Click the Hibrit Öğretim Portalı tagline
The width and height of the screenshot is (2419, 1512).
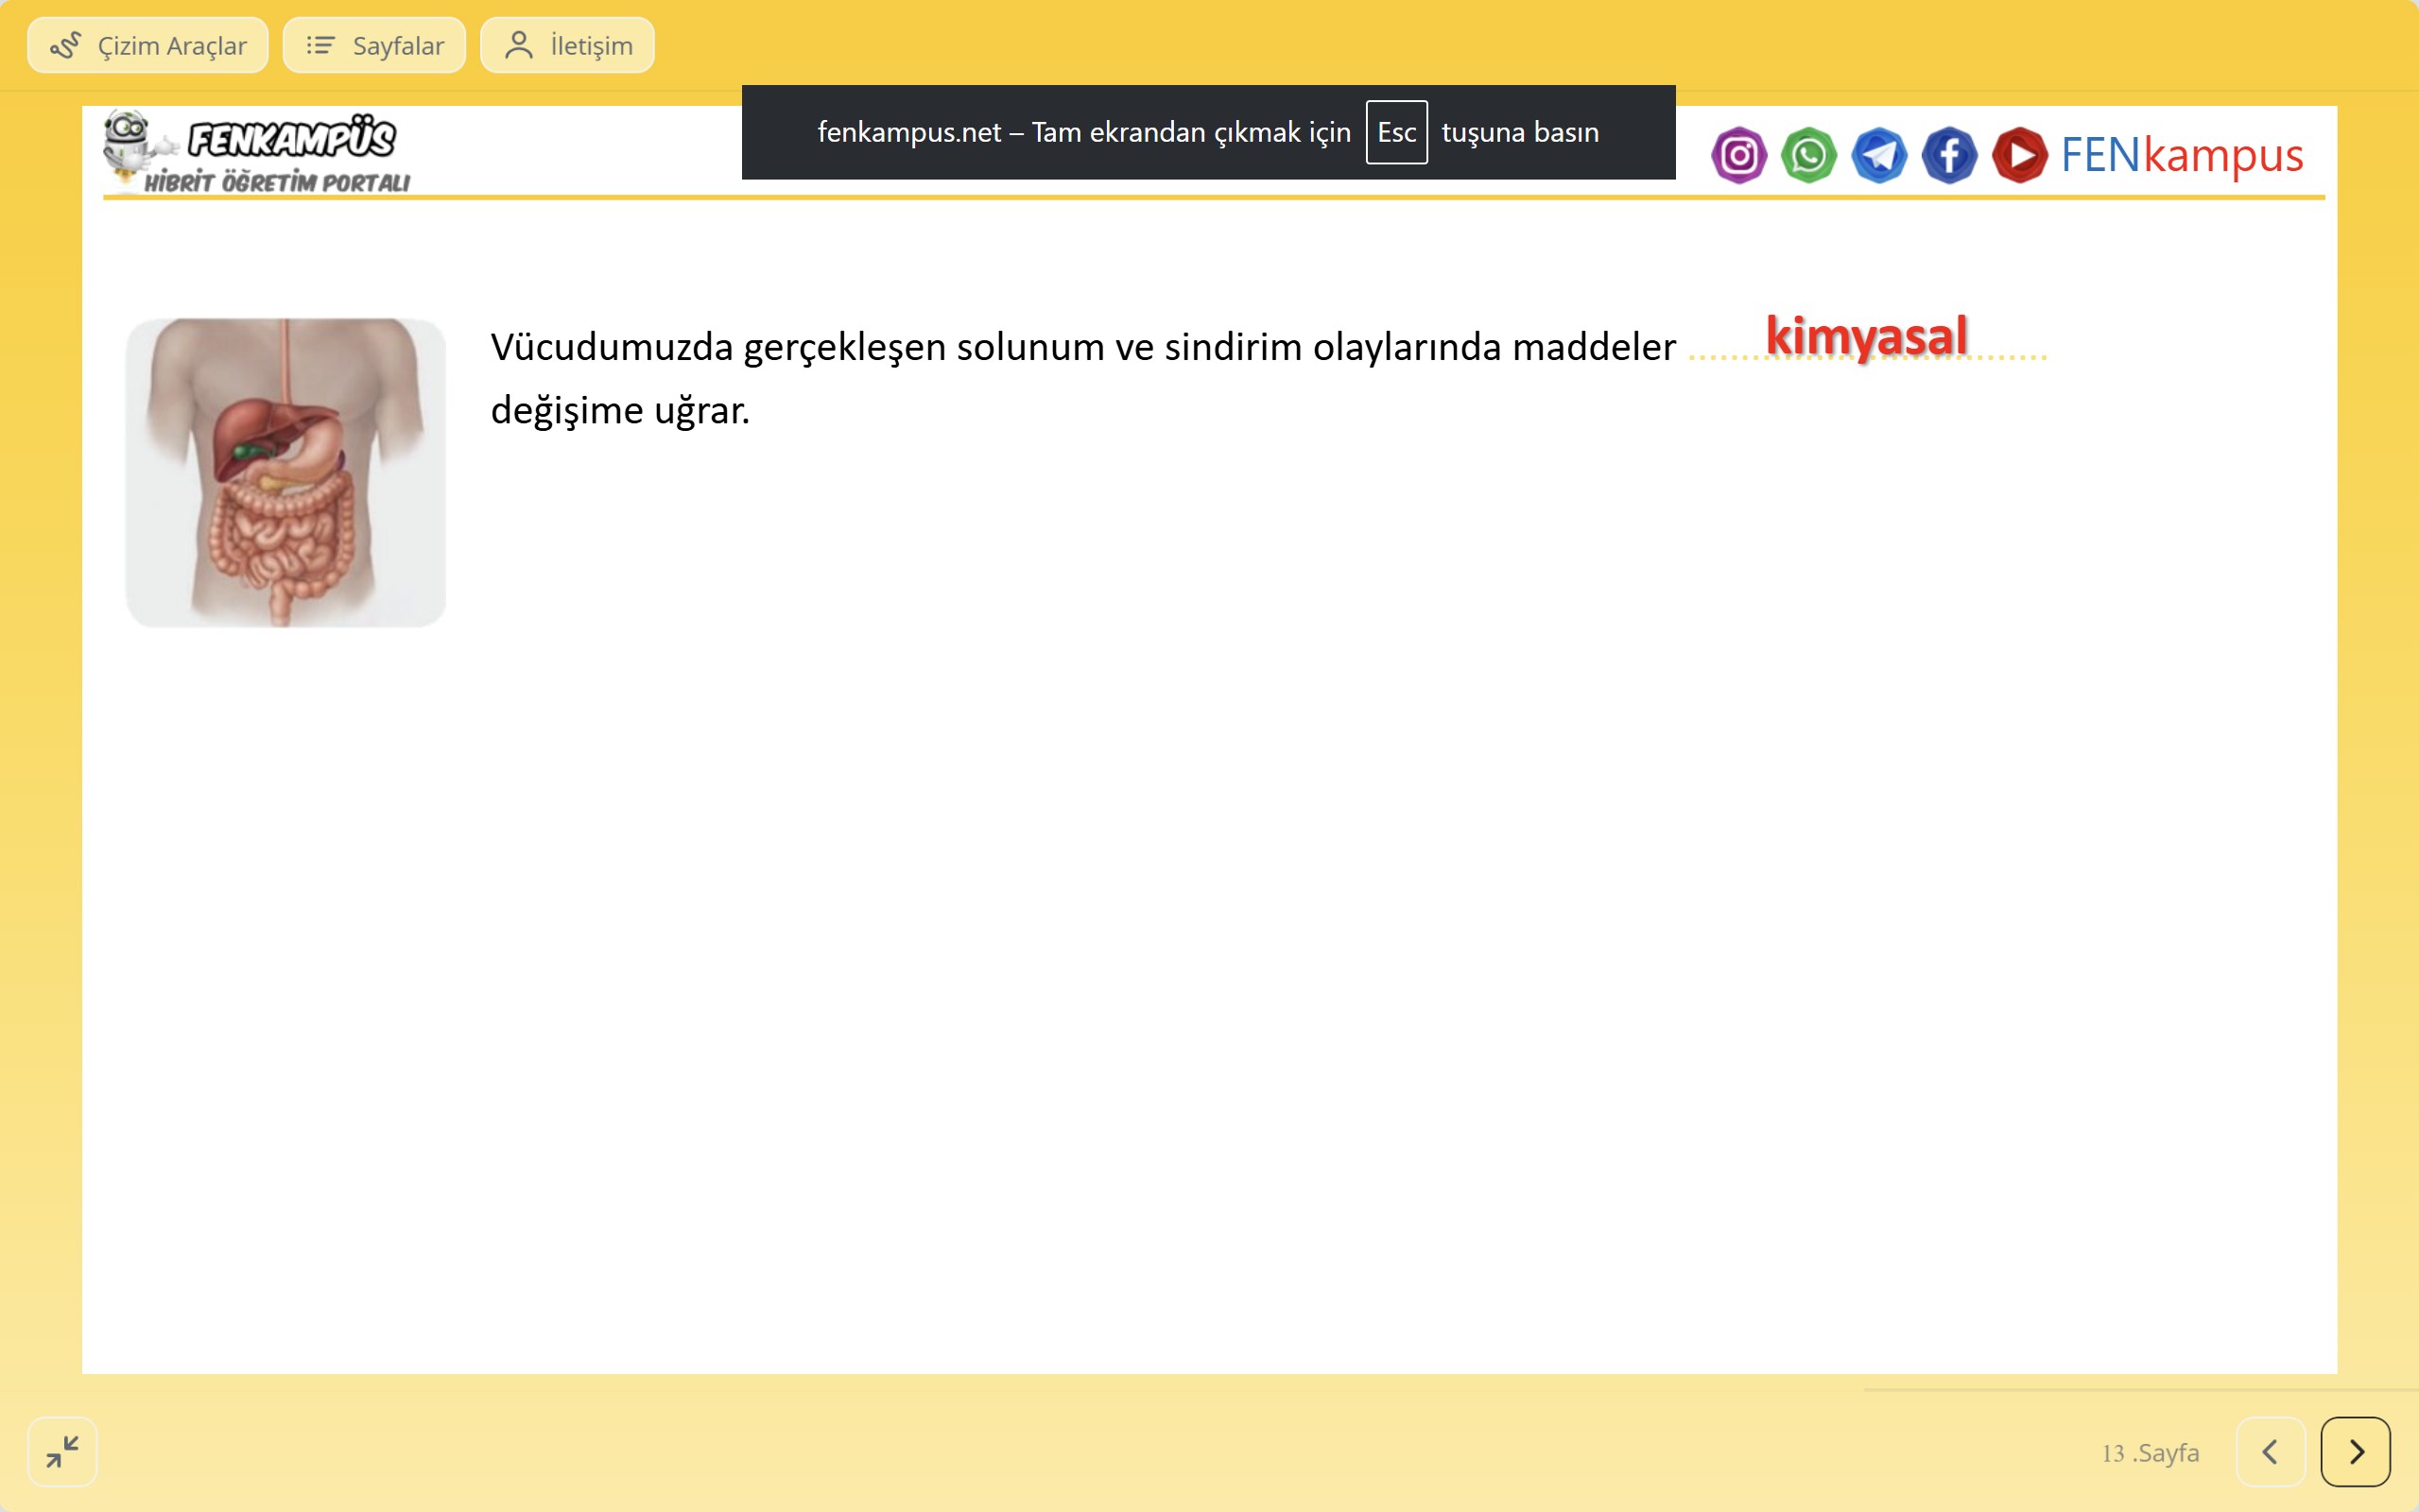tap(277, 182)
